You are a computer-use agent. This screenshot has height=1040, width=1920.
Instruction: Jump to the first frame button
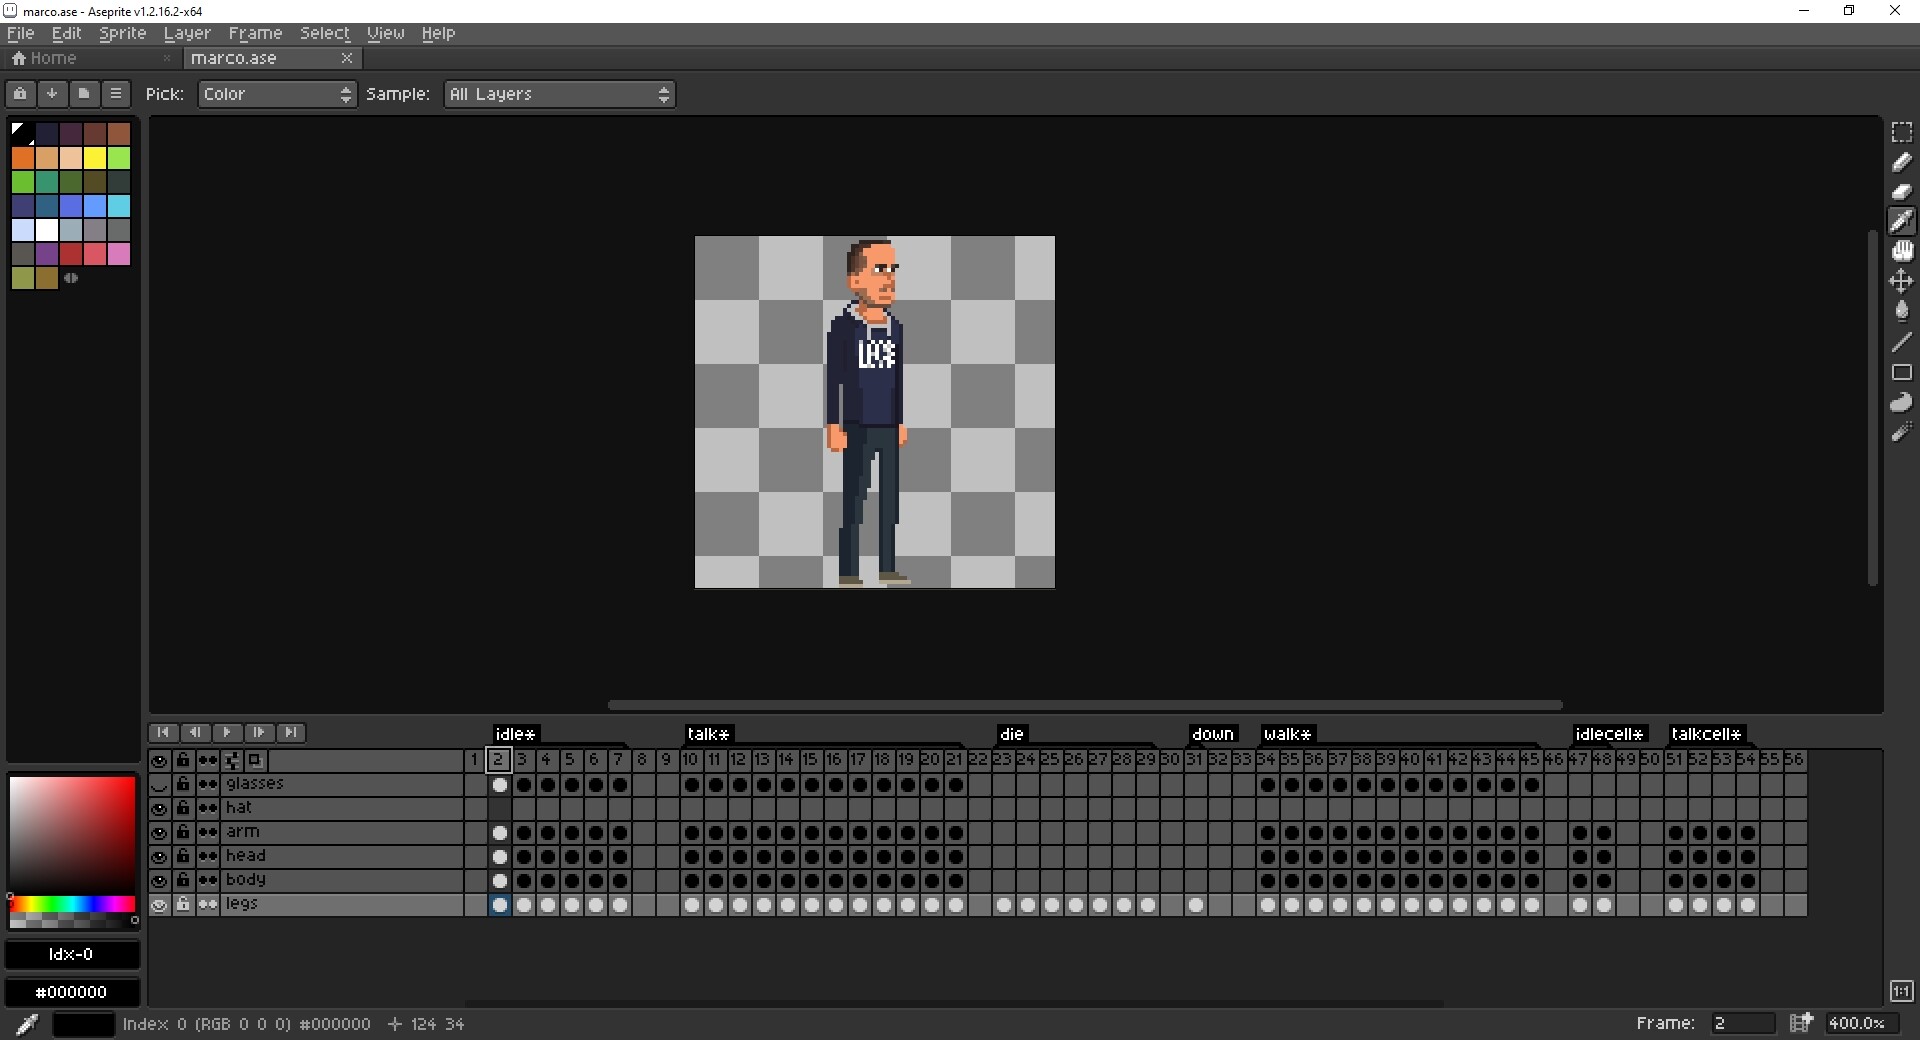[163, 732]
